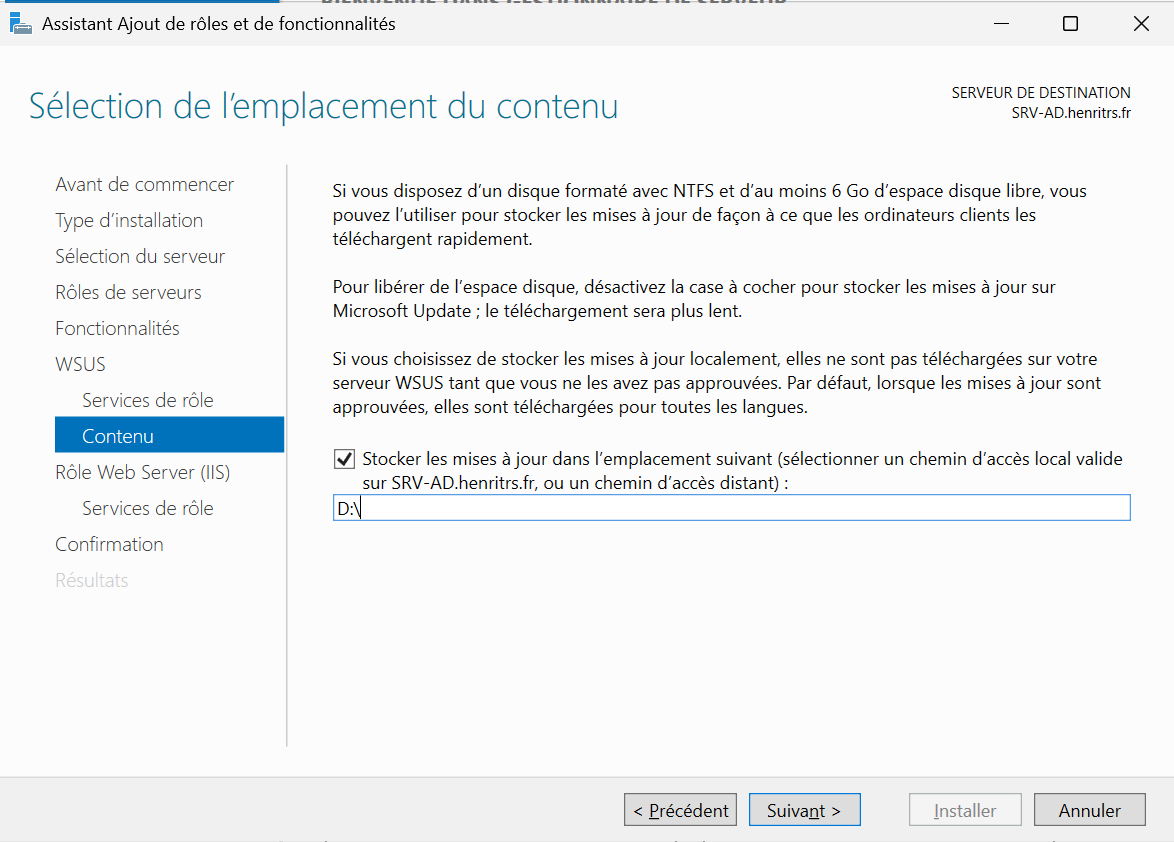Open the Rôles de serveurs step

click(128, 292)
